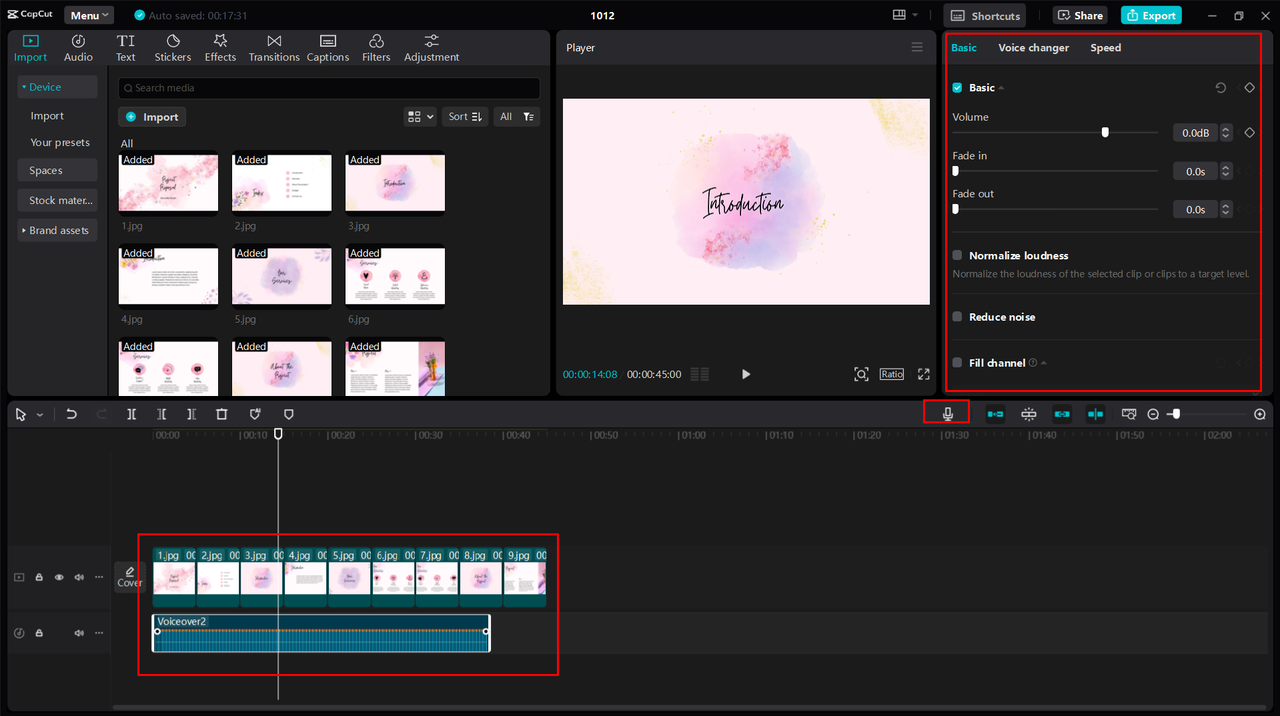Open the layout switcher dropdown in title bar

pyautogui.click(x=906, y=15)
